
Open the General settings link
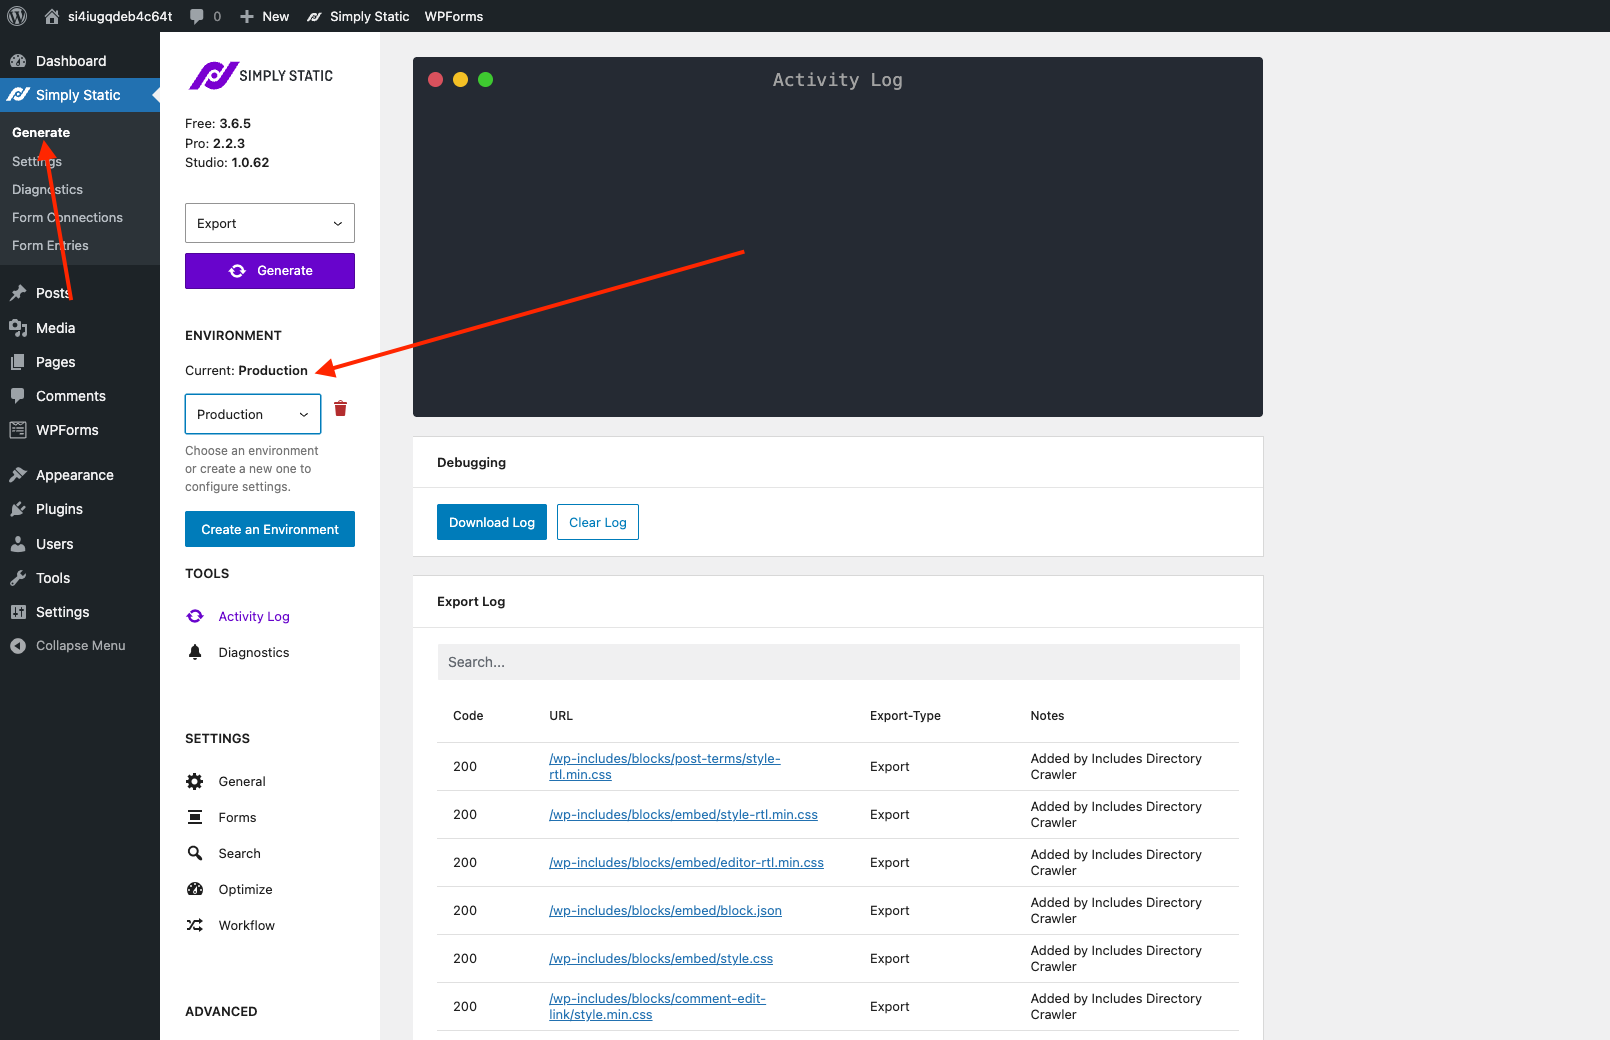[x=242, y=781]
